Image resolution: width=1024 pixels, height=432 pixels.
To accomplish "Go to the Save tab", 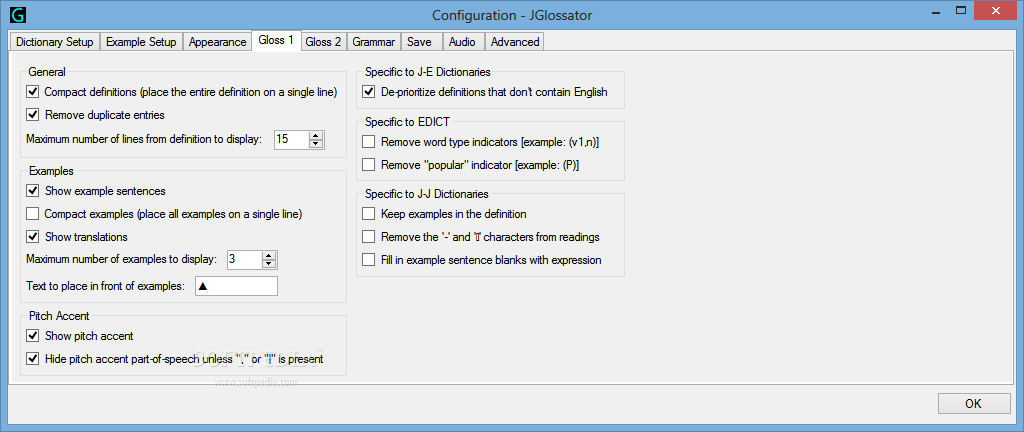I will 419,42.
